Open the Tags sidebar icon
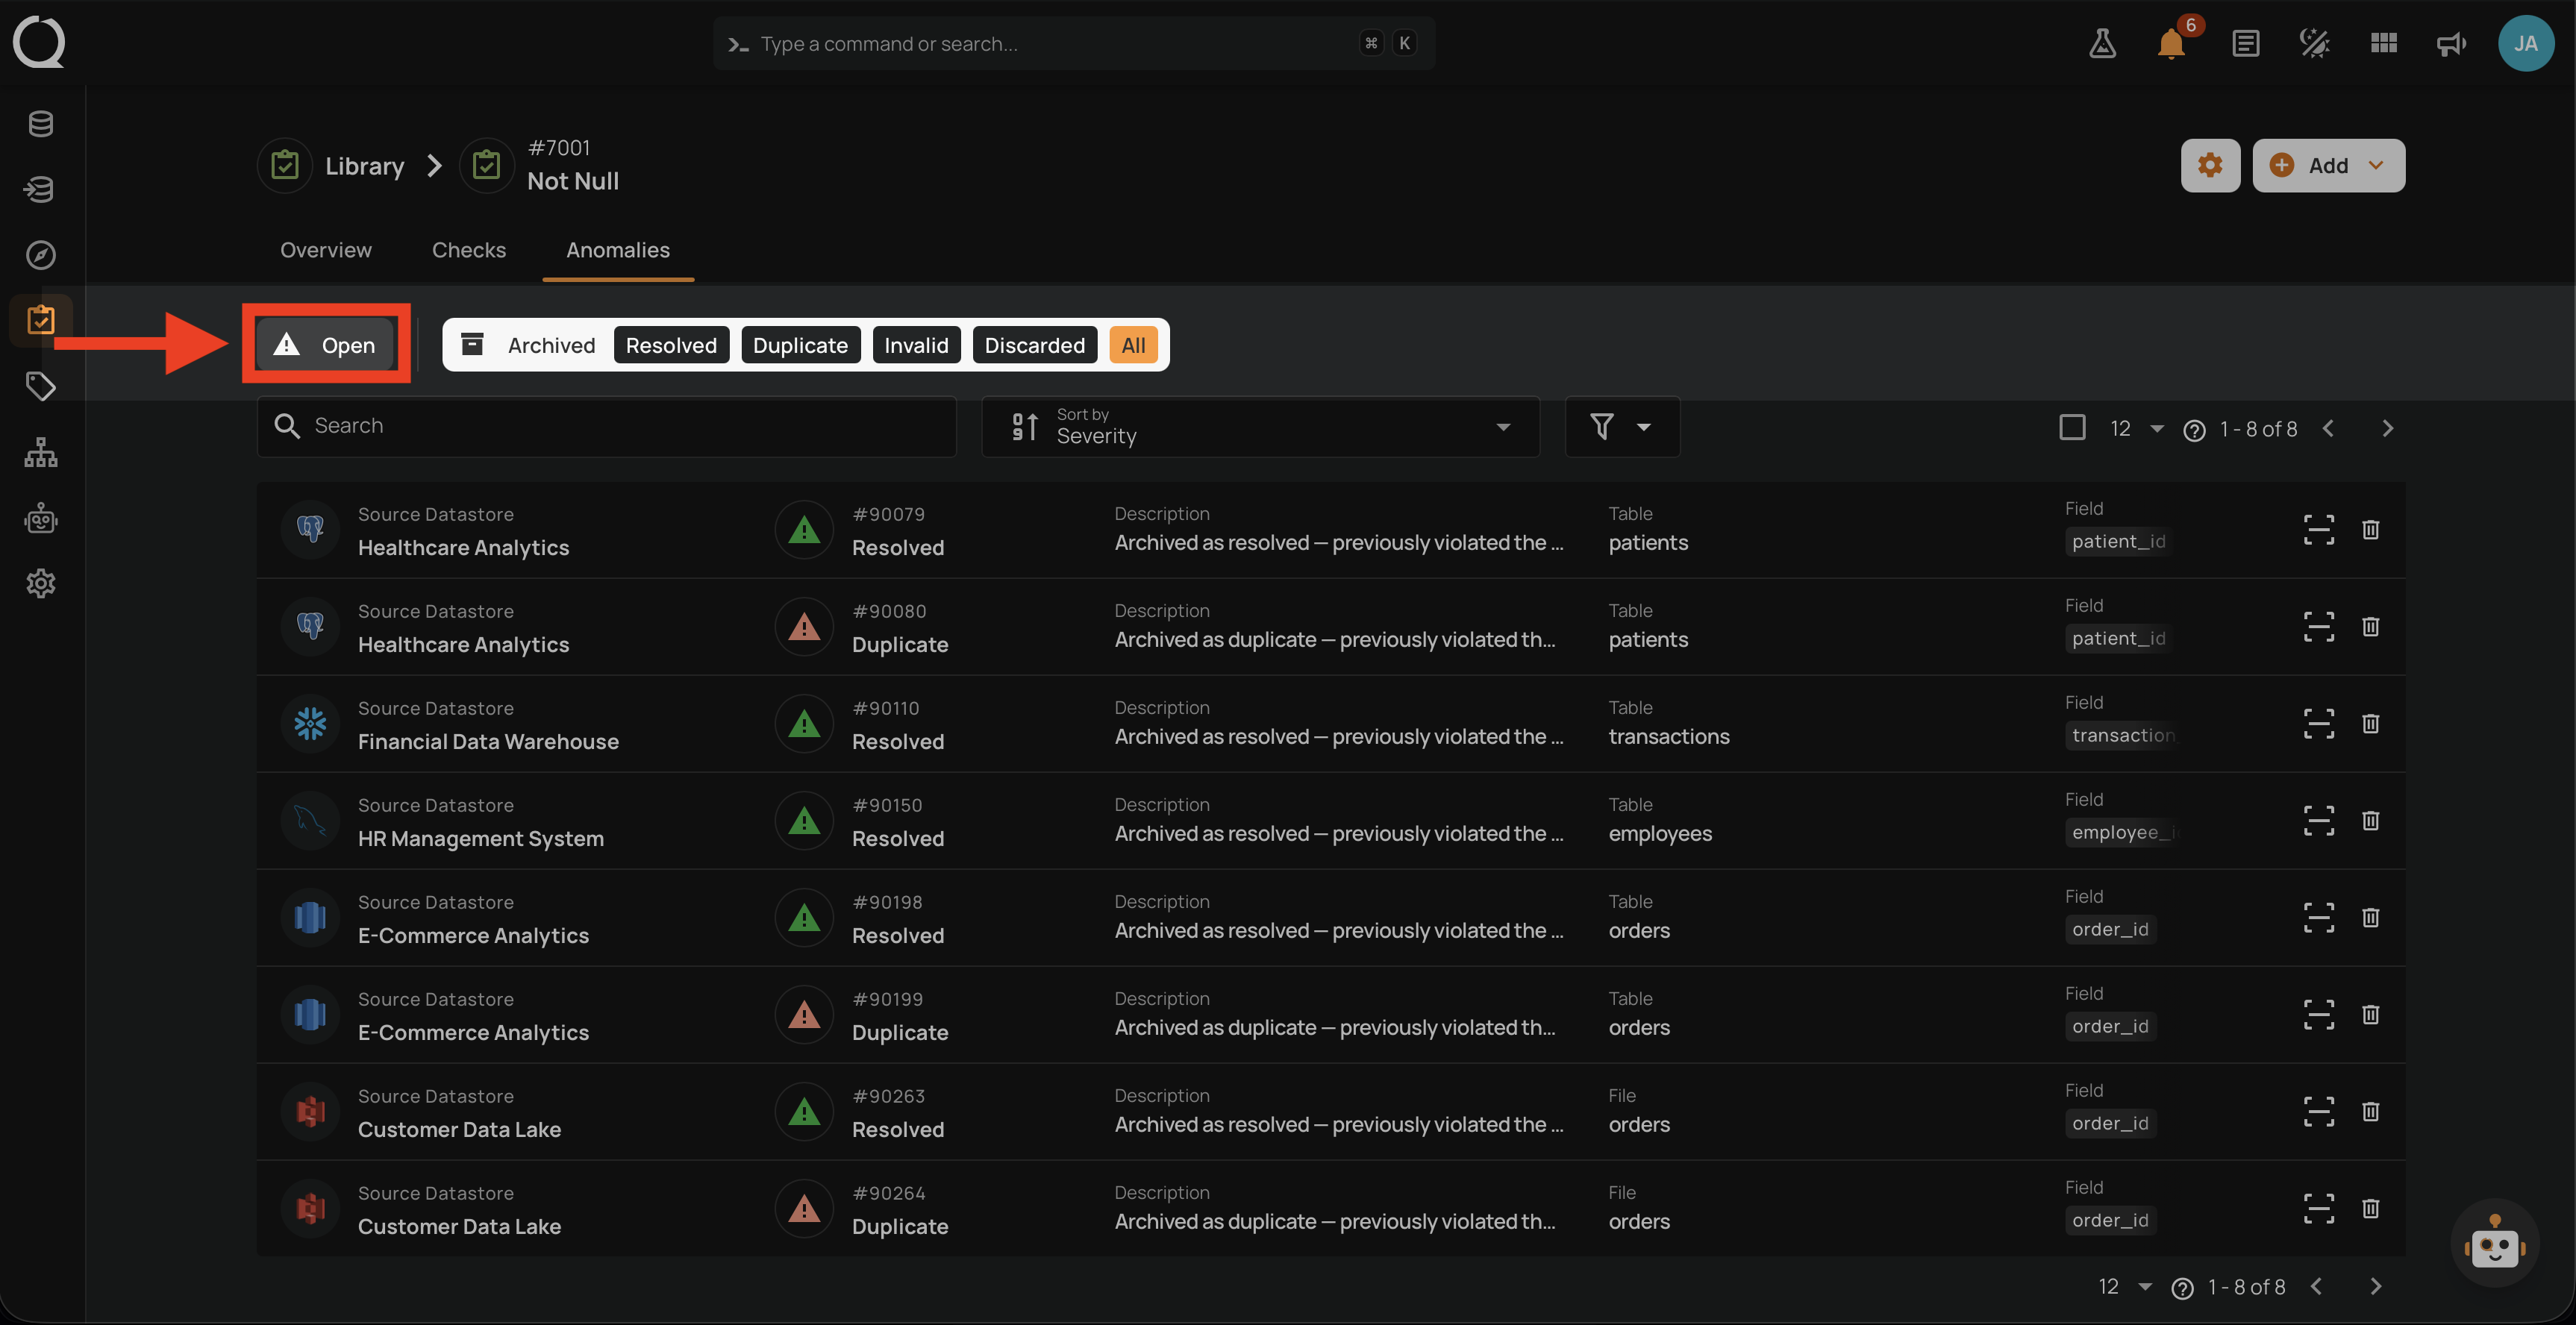 coord(41,386)
